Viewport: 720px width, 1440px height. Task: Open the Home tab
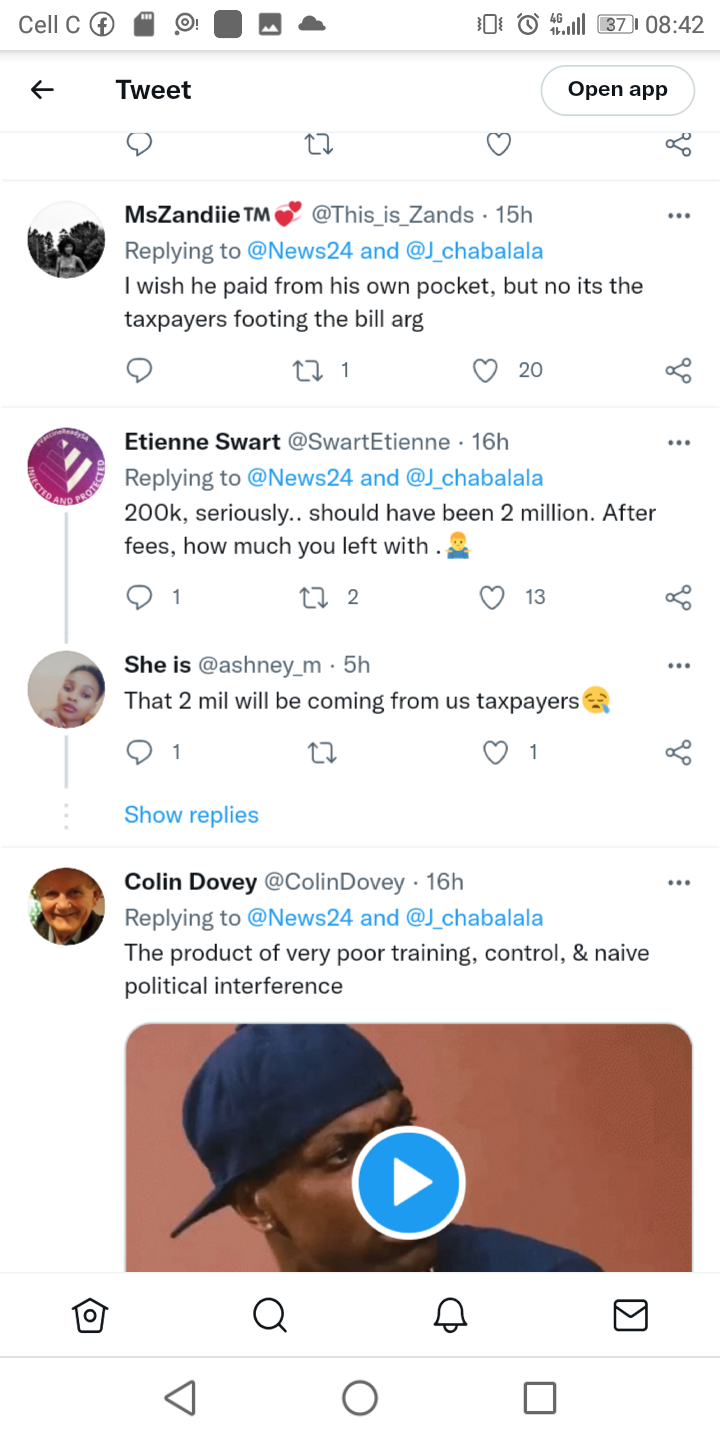coord(90,1315)
